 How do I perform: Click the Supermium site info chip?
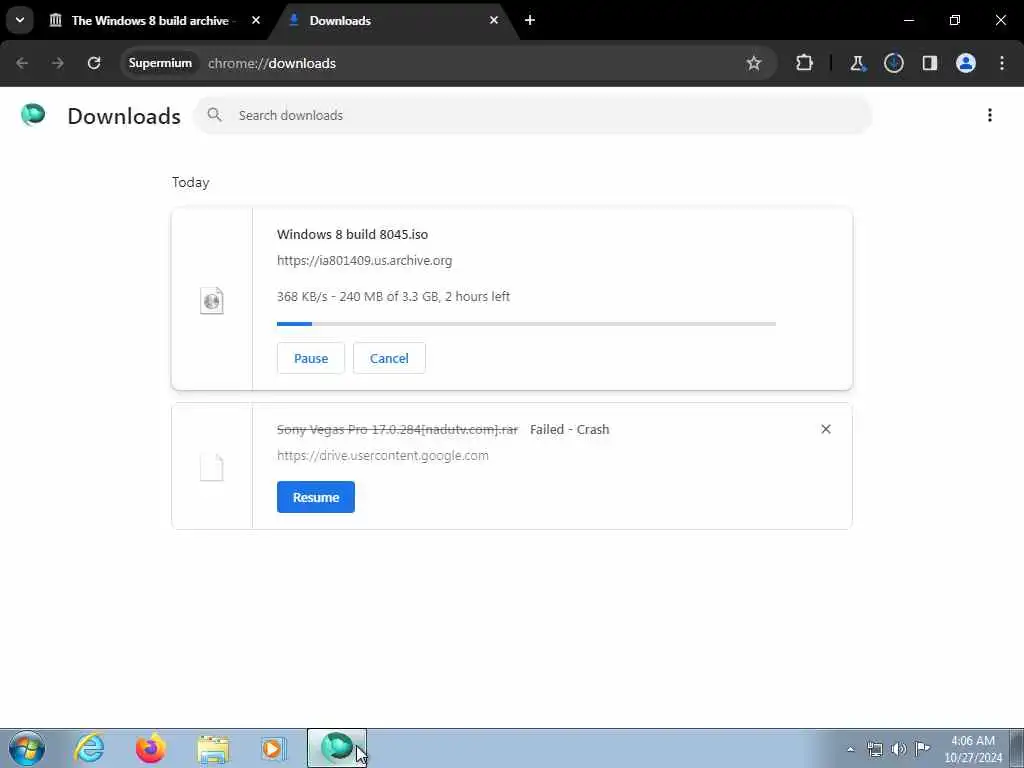(160, 63)
